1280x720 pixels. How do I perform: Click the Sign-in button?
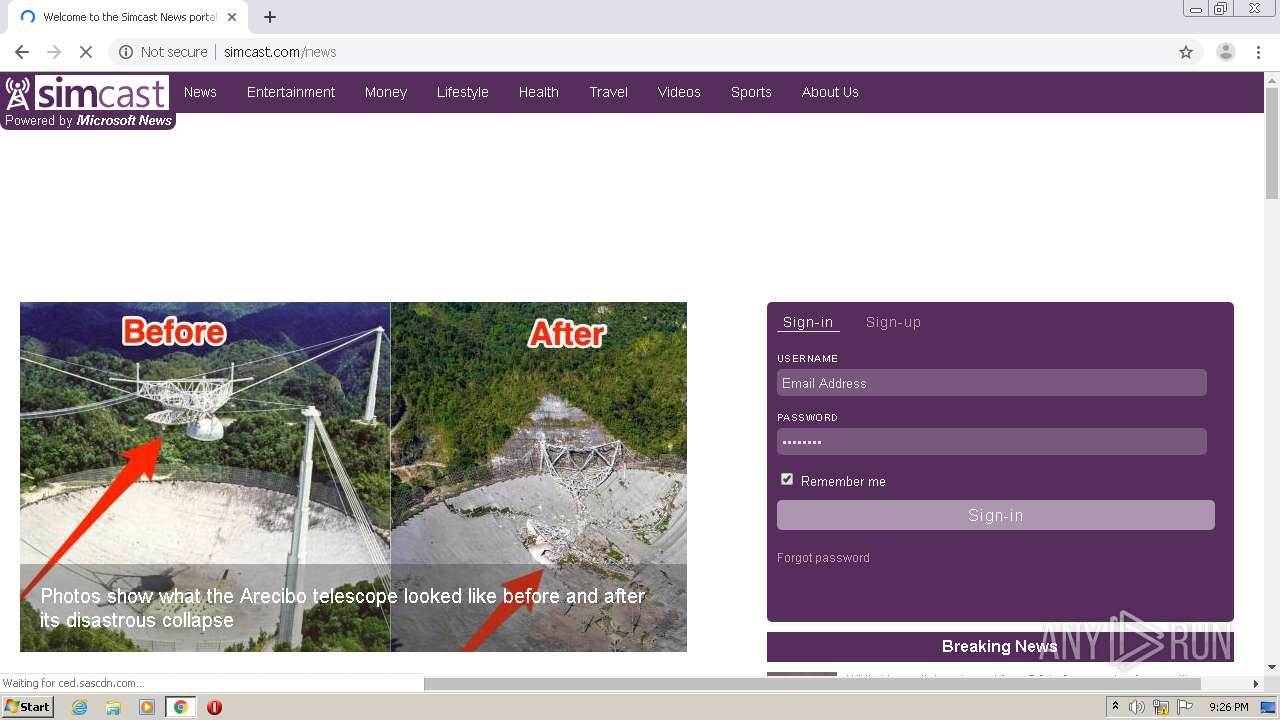pyautogui.click(x=996, y=515)
